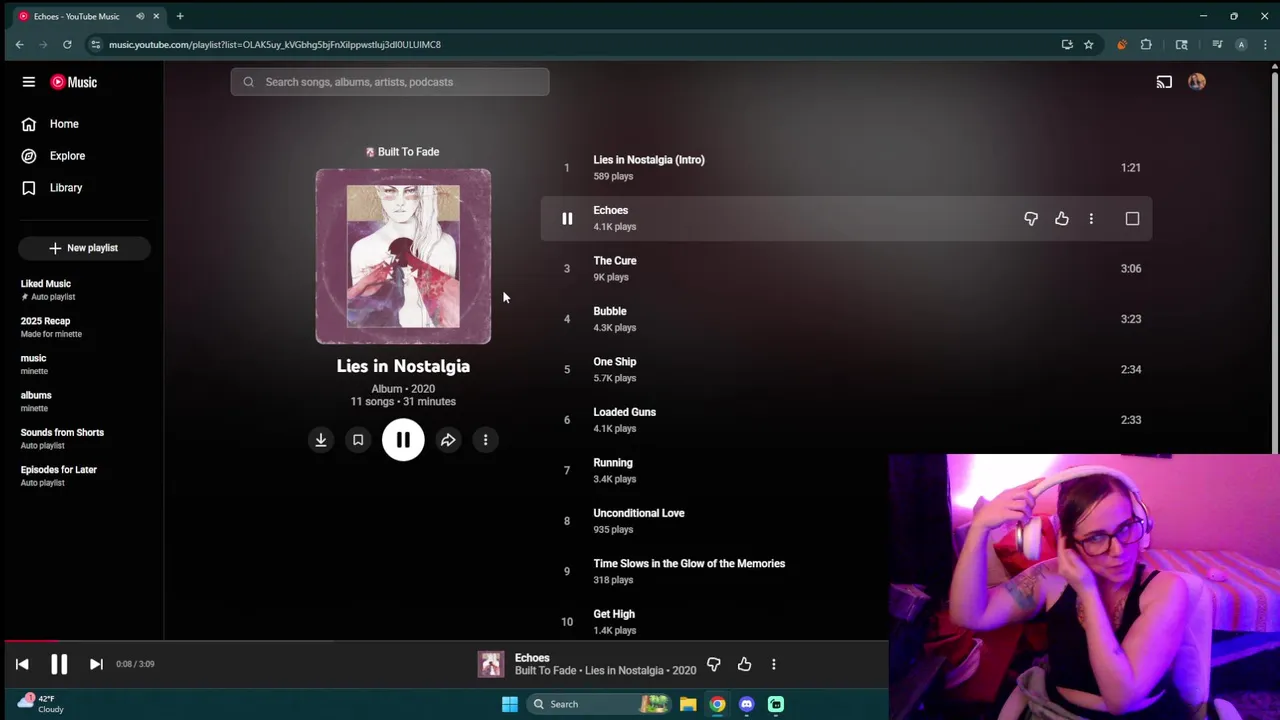Pause playback in the bottom player bar
The image size is (1280, 720).
59,664
